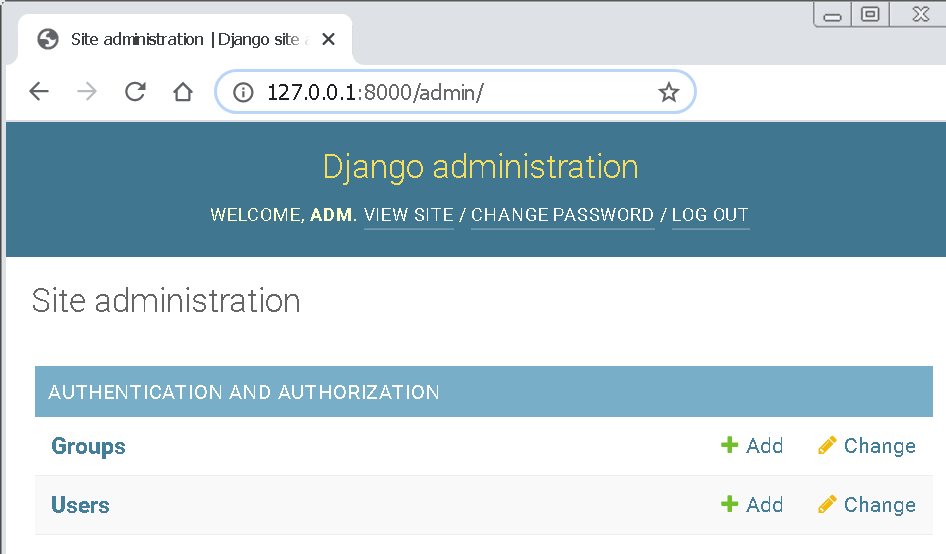
Task: Click the green plus icon for Groups
Action: [729, 445]
